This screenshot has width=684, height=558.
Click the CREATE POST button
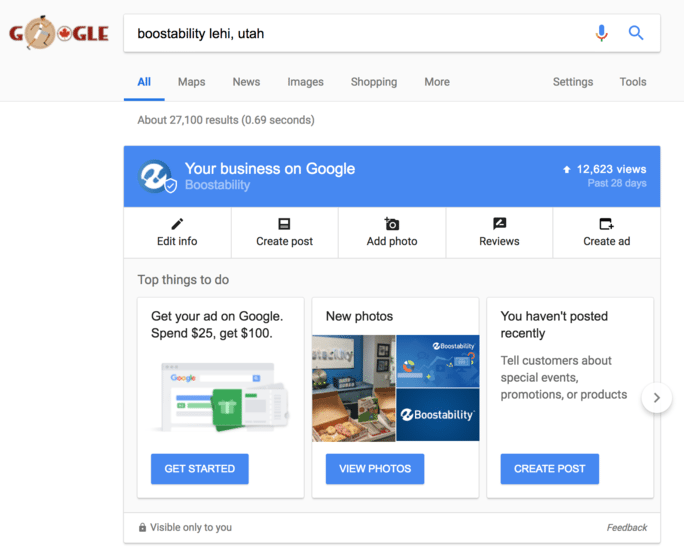[x=550, y=469]
